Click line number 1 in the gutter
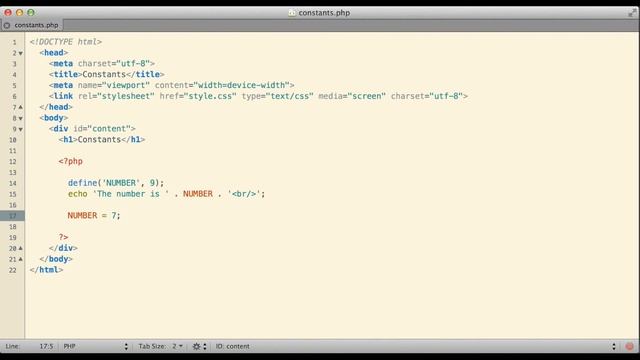Viewport: 640px width, 360px height. point(14,42)
